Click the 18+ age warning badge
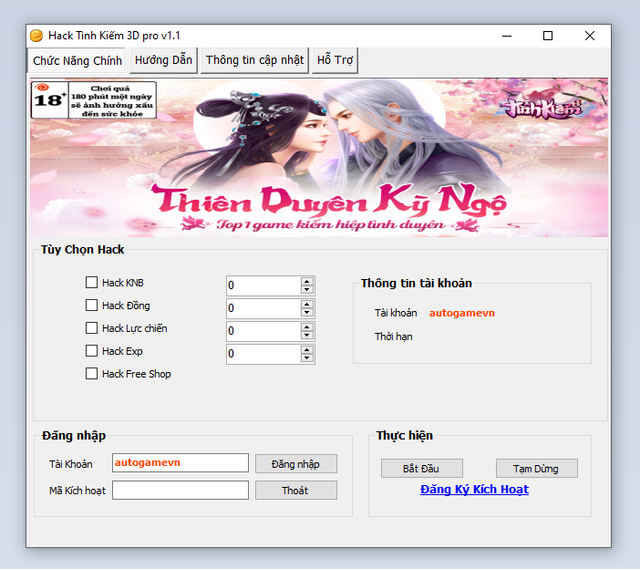The height and width of the screenshot is (570, 640). tap(93, 100)
